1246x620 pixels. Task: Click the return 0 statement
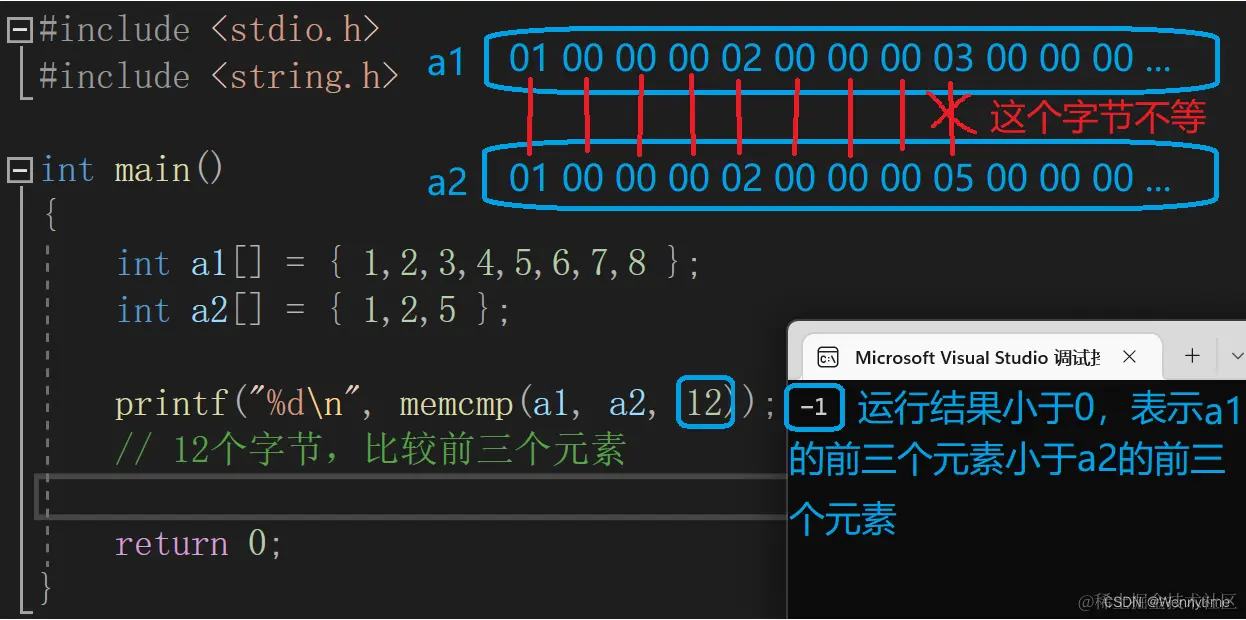coord(197,543)
